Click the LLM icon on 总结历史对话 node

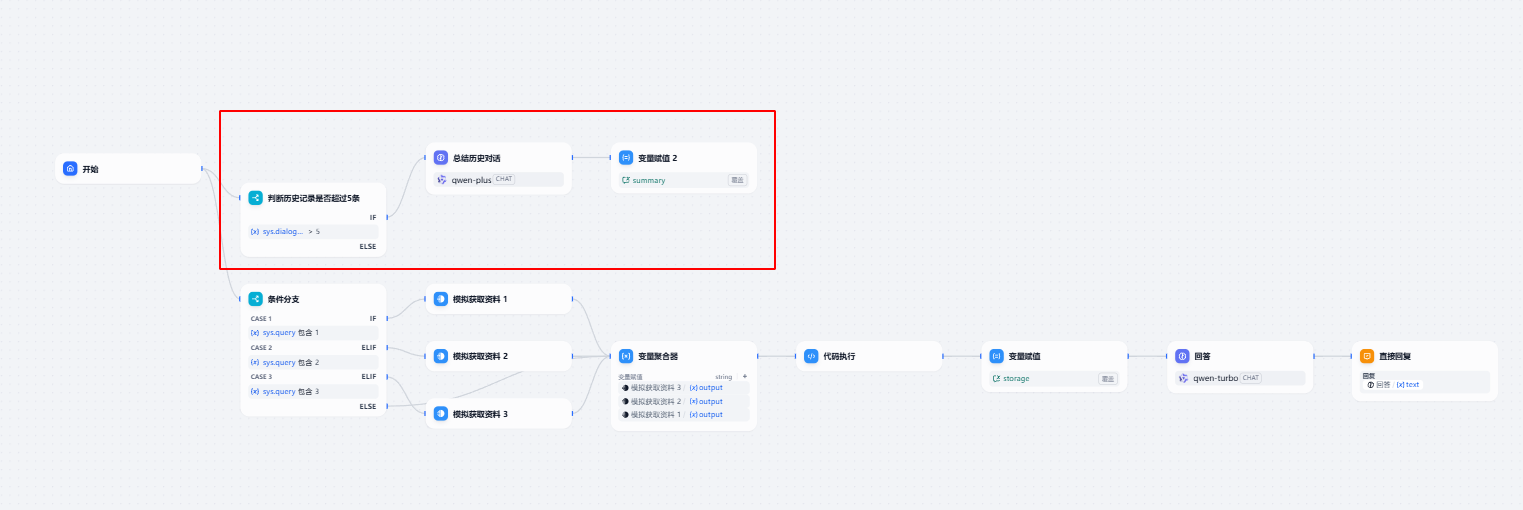[441, 158]
